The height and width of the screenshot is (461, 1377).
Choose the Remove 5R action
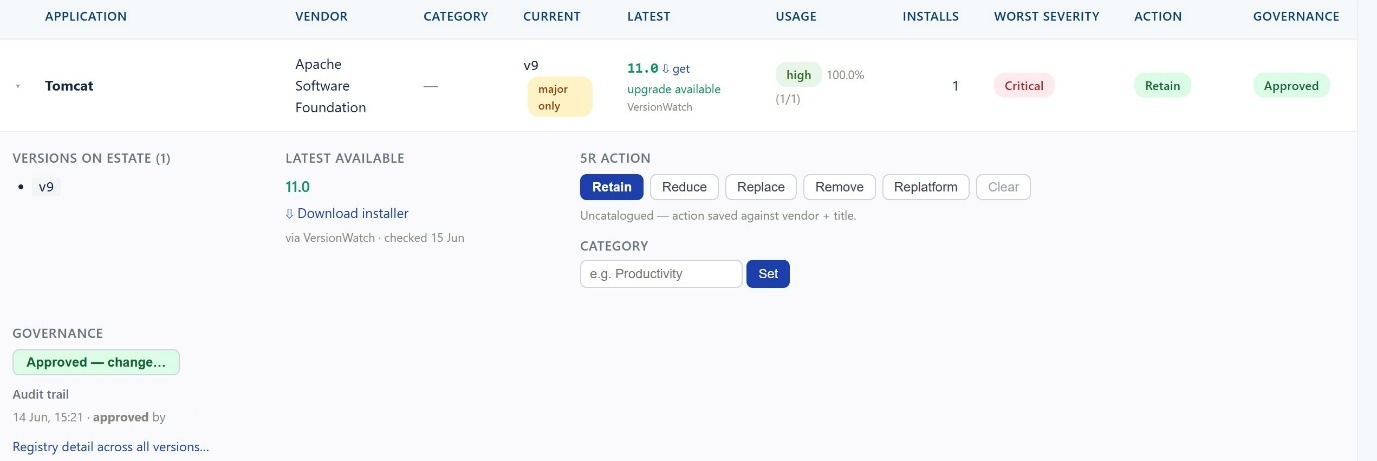pyautogui.click(x=840, y=187)
